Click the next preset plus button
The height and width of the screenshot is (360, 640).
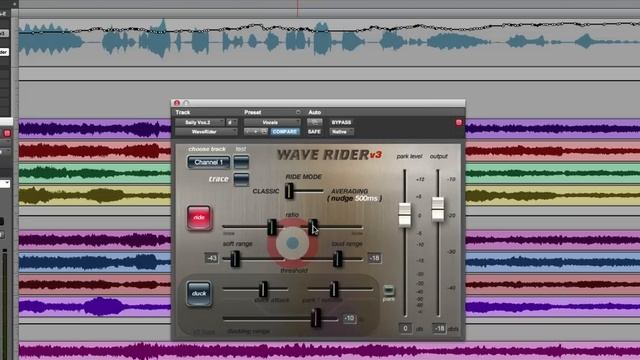click(x=256, y=132)
